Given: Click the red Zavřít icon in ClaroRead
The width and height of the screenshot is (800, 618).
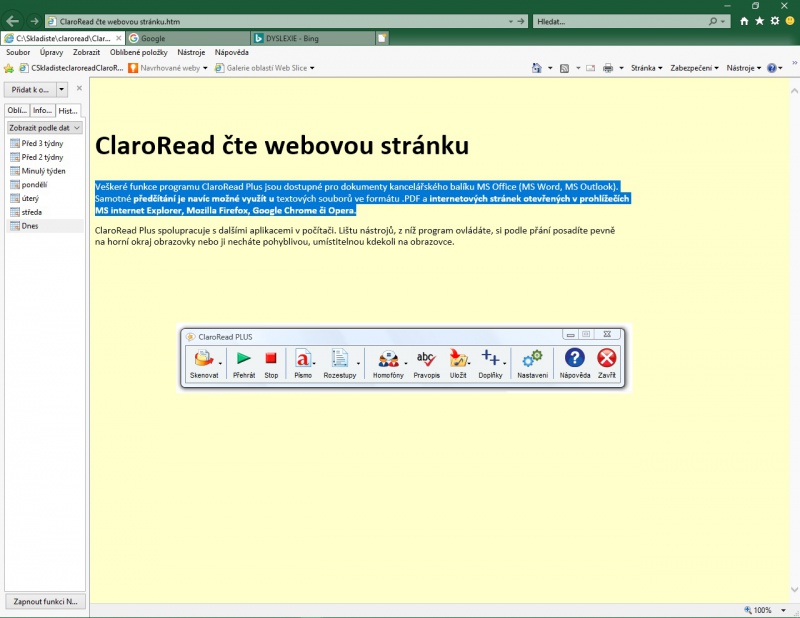Looking at the screenshot, I should point(607,358).
